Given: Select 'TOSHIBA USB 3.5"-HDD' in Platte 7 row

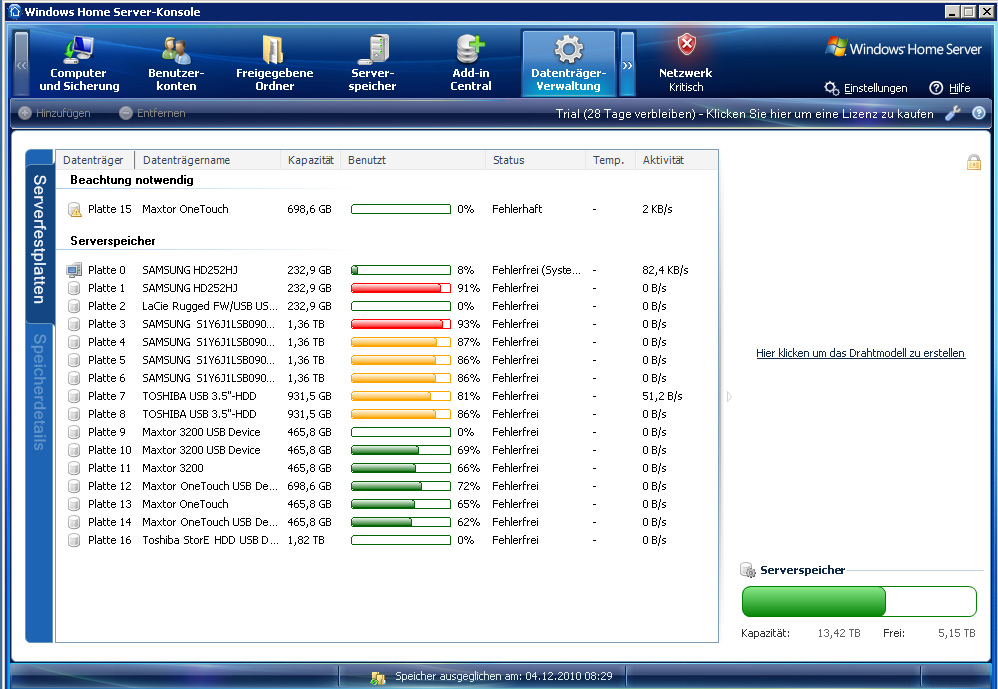Looking at the screenshot, I should coord(199,396).
